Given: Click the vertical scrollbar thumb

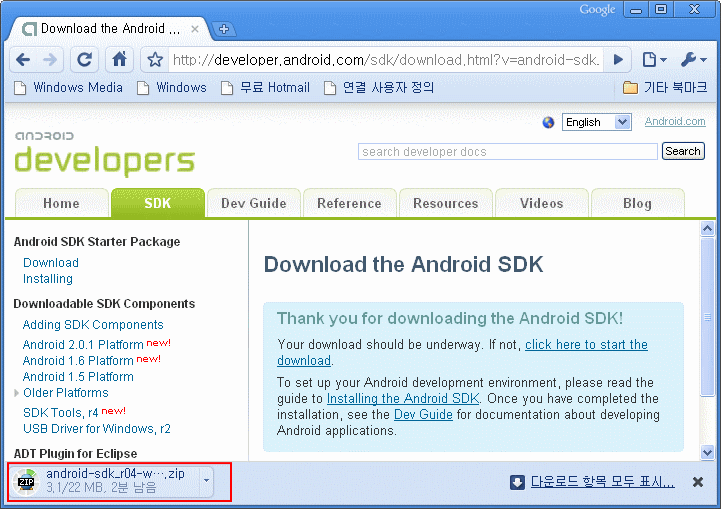Looking at the screenshot, I should click(x=707, y=317).
